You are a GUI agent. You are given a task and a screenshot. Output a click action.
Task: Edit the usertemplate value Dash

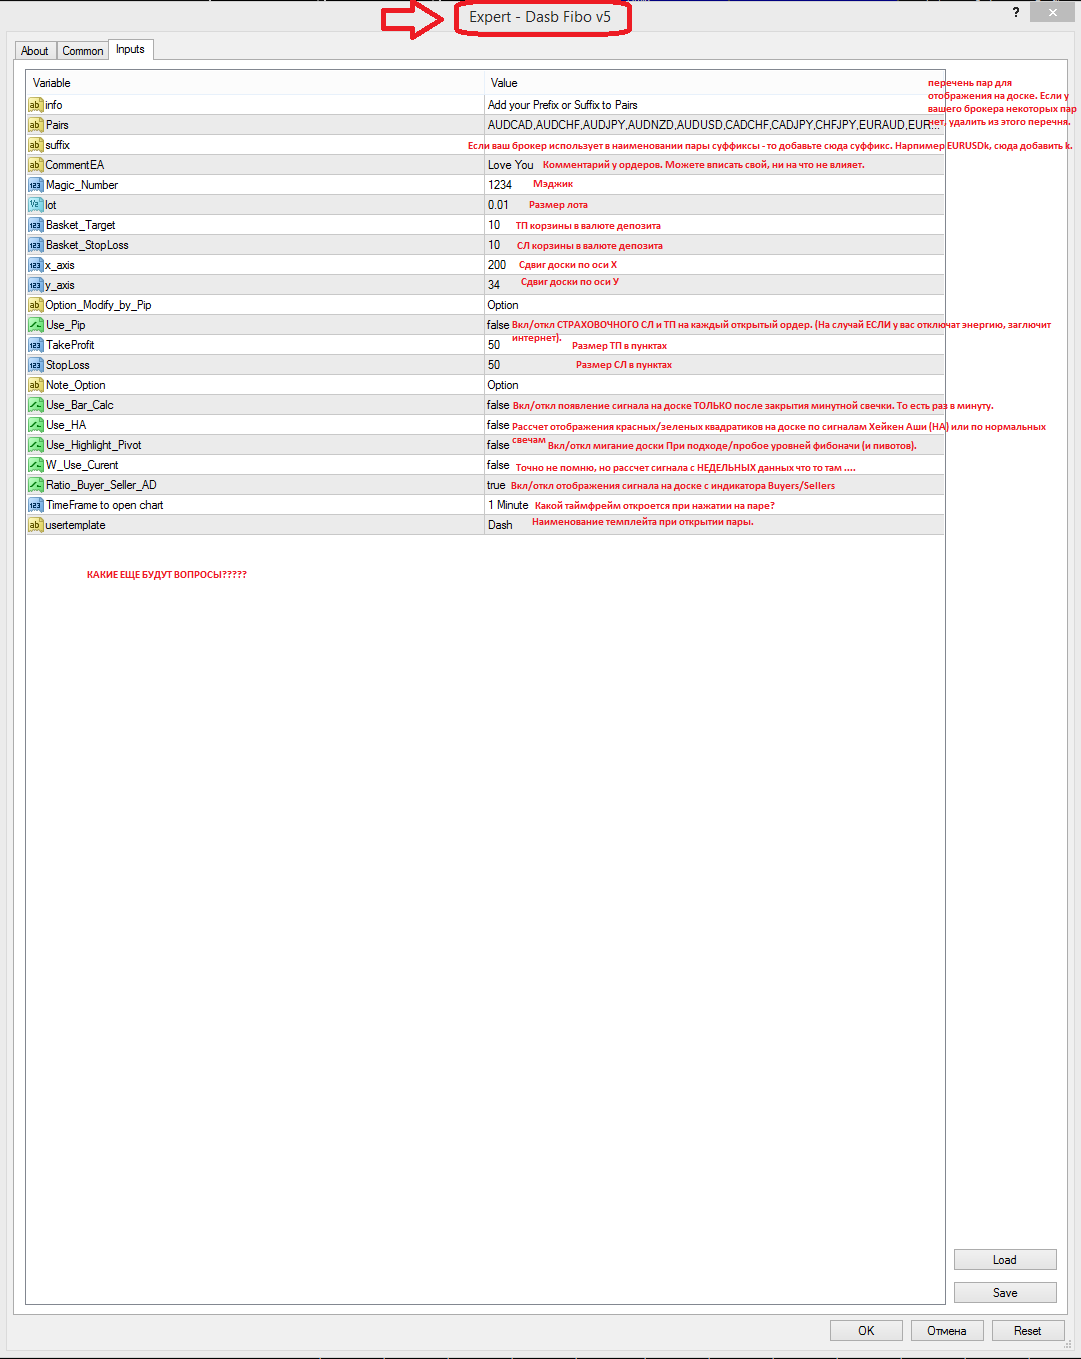pos(500,525)
